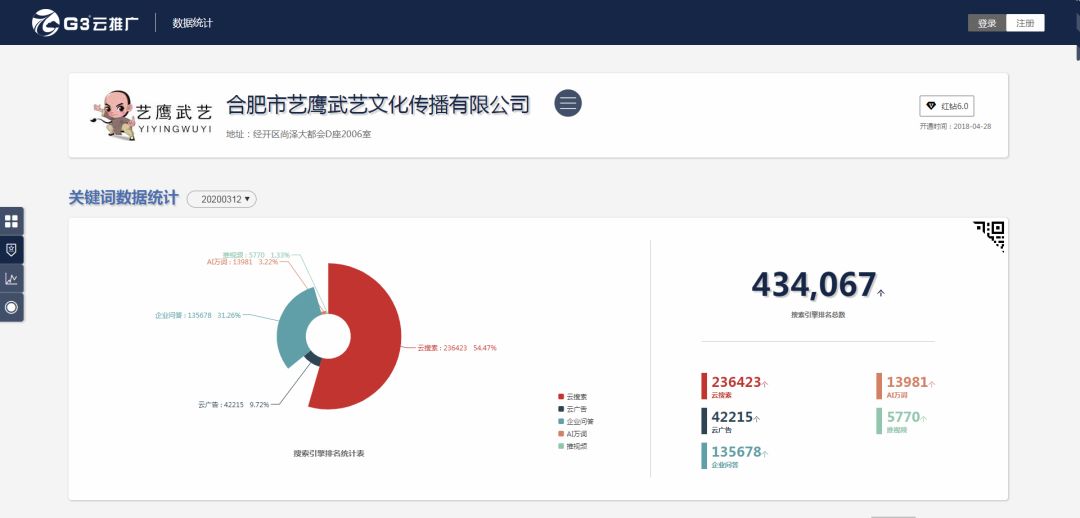Click pie label 云搜索: 236423 54.47%
Viewport: 1080px width, 518px height.
click(x=457, y=348)
